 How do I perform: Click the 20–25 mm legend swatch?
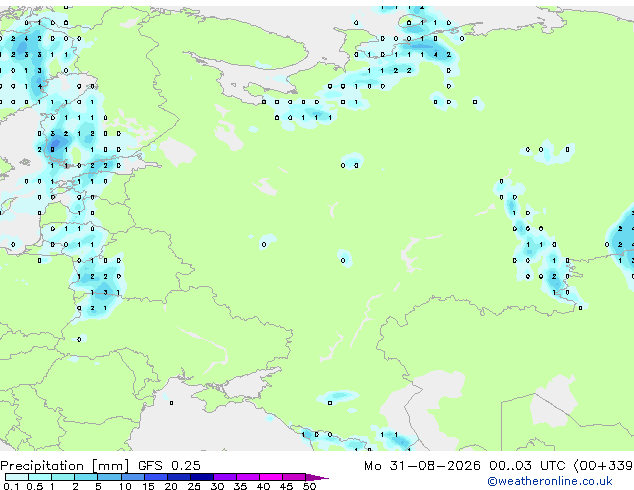tap(178, 477)
